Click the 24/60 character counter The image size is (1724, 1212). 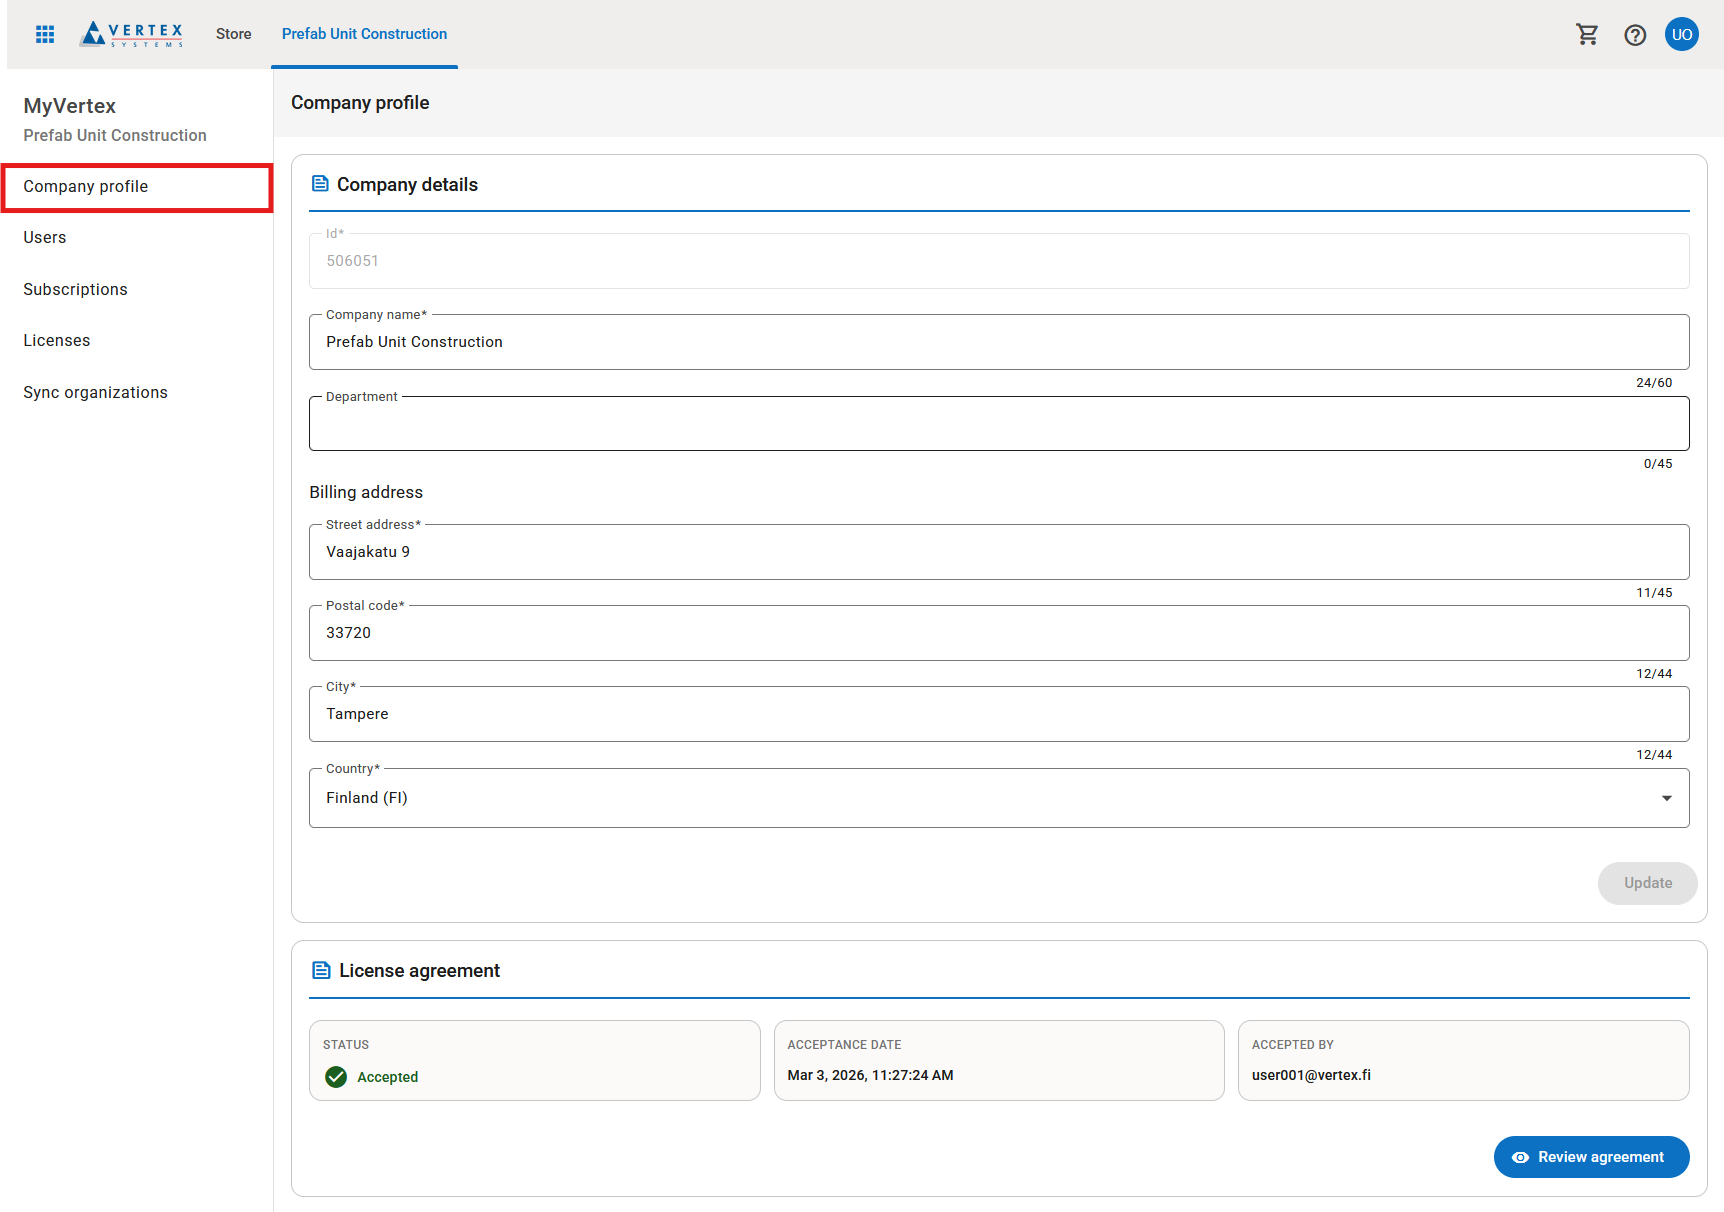(1654, 383)
